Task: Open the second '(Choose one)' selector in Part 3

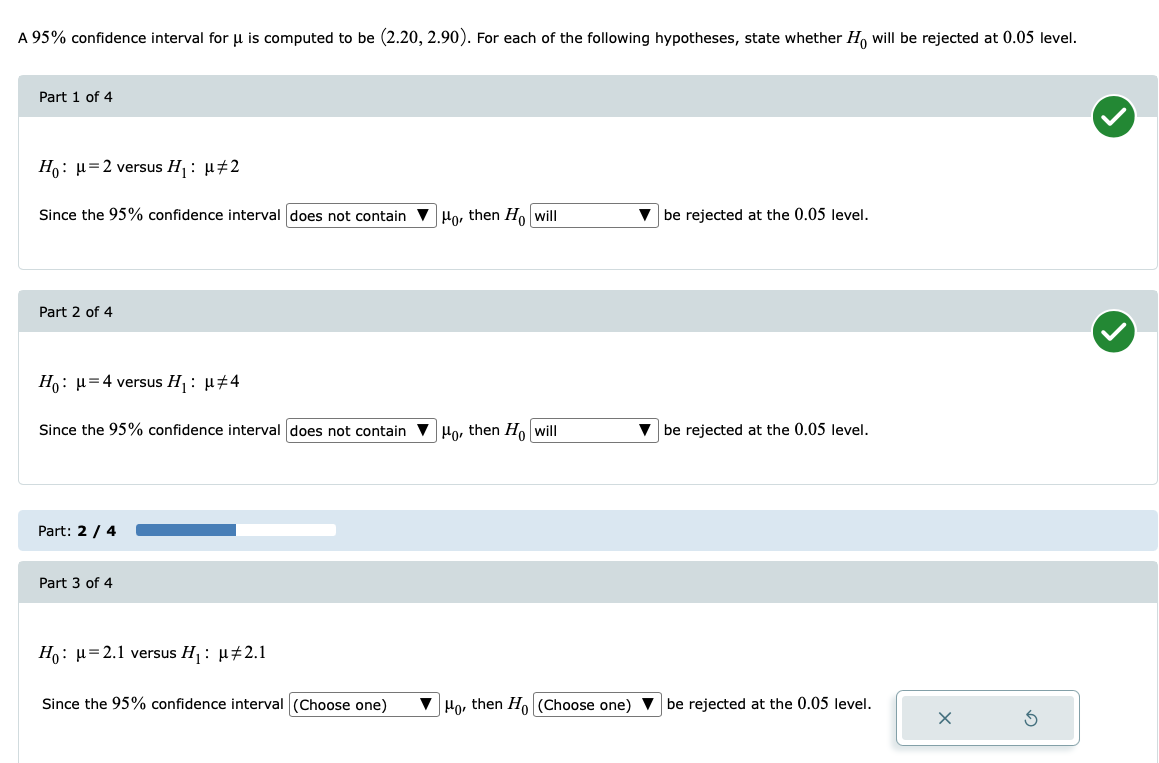Action: pos(595,704)
